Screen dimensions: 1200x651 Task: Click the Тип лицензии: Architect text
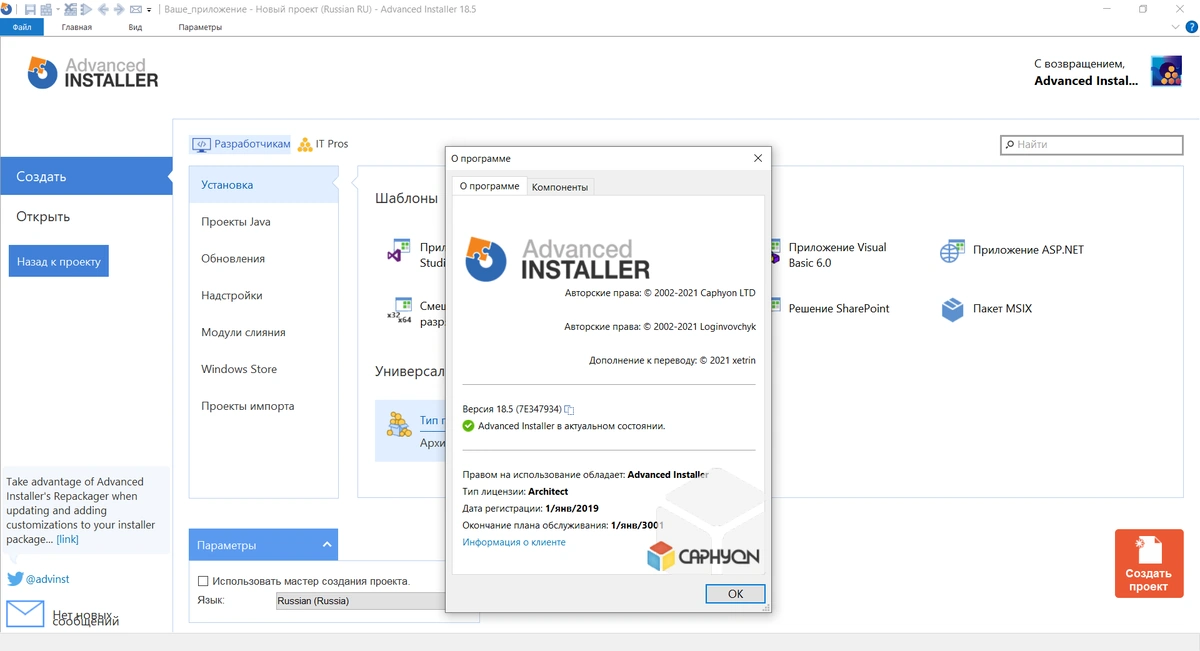(515, 491)
